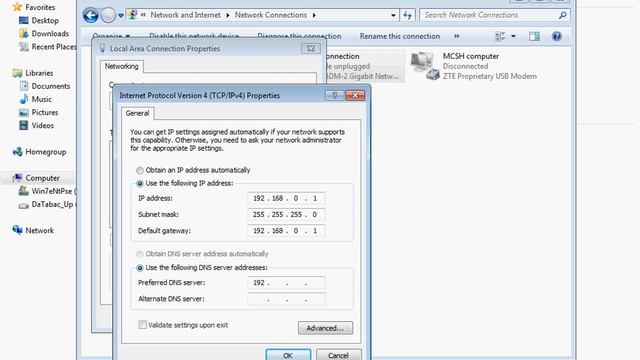Select MCSH computer connection icon

pos(425,66)
